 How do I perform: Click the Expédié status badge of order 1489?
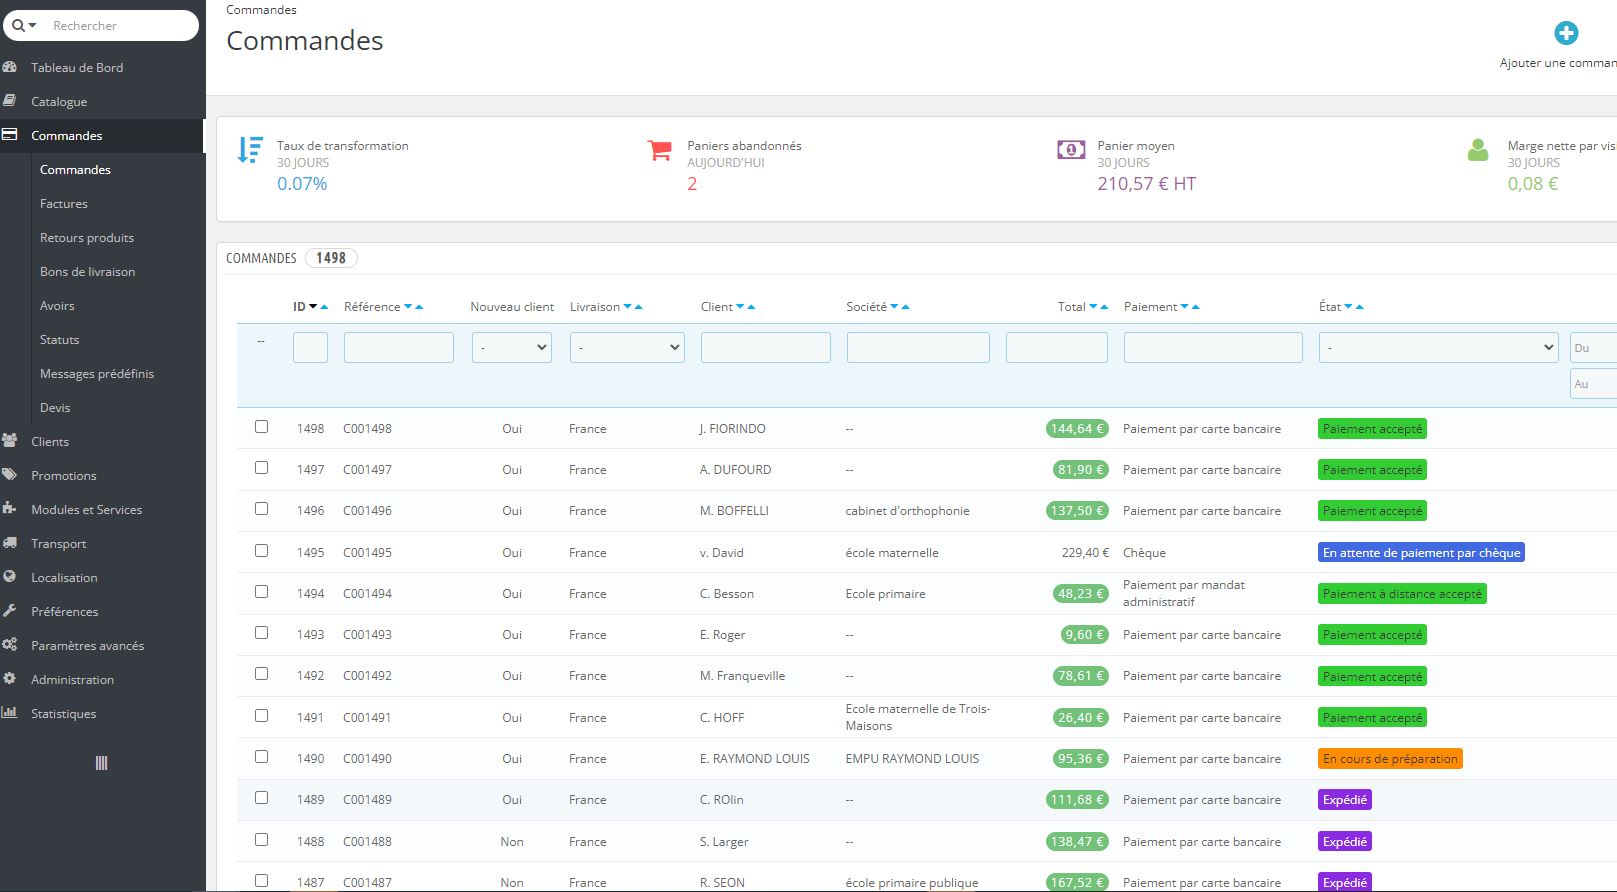click(1344, 800)
